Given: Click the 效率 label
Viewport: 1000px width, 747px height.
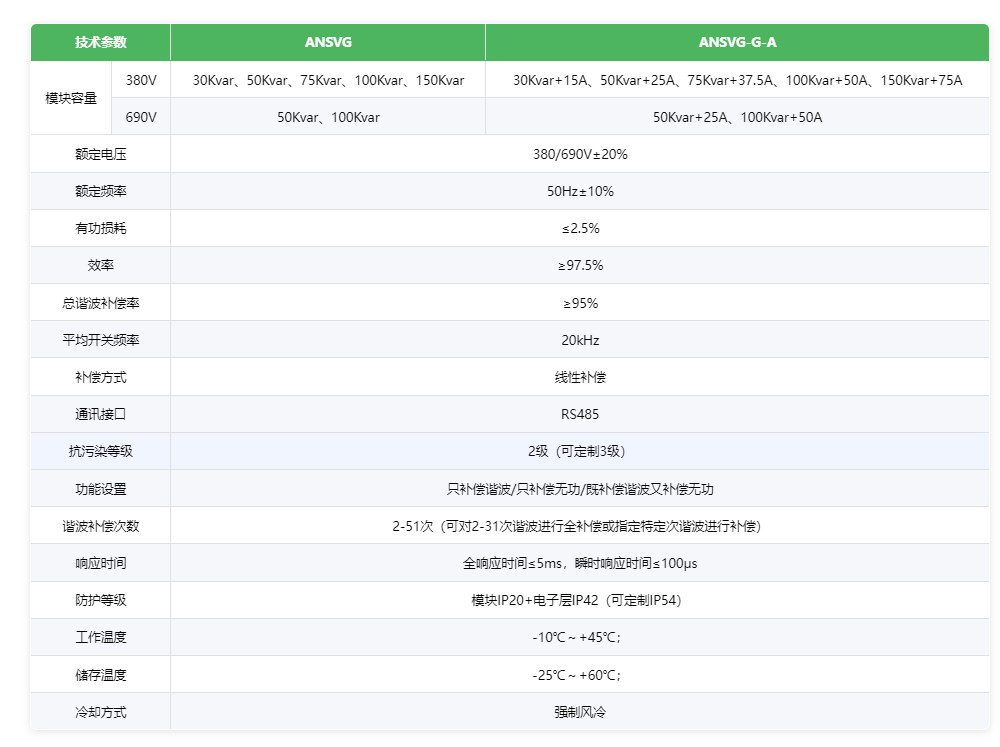Looking at the screenshot, I should tap(101, 265).
